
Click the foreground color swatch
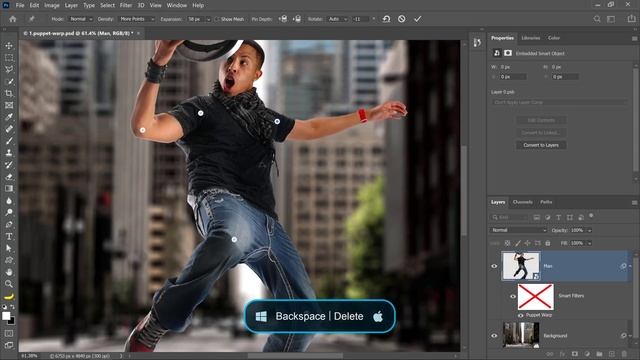(6, 316)
